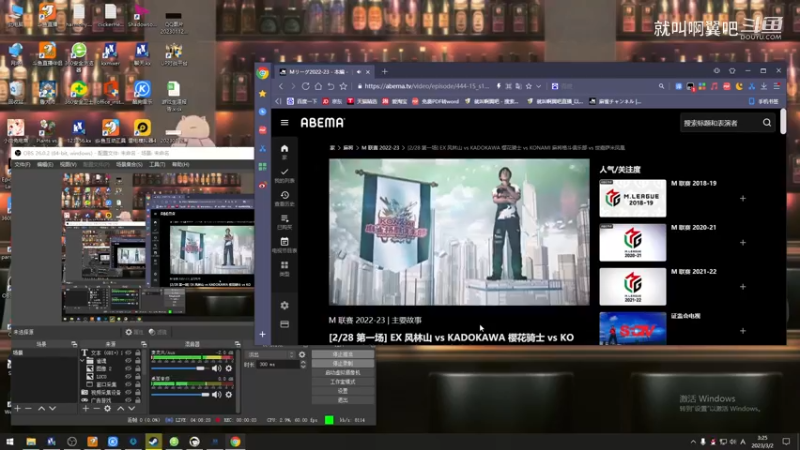Open viewing history icon in ABEMA sidebar
This screenshot has width=800, height=450.
284,195
